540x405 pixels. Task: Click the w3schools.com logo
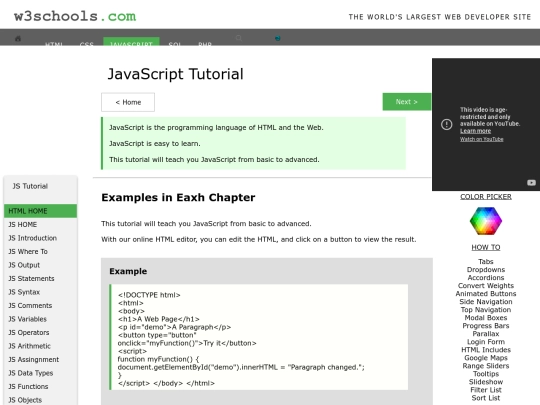pyautogui.click(x=75, y=16)
